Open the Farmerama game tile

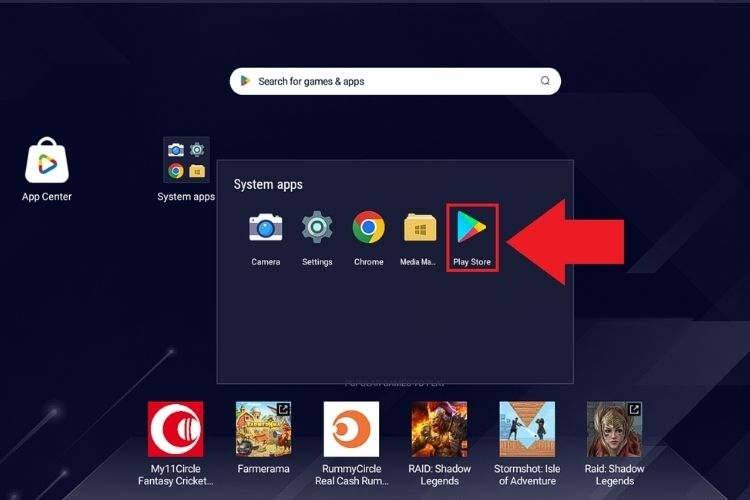point(264,429)
